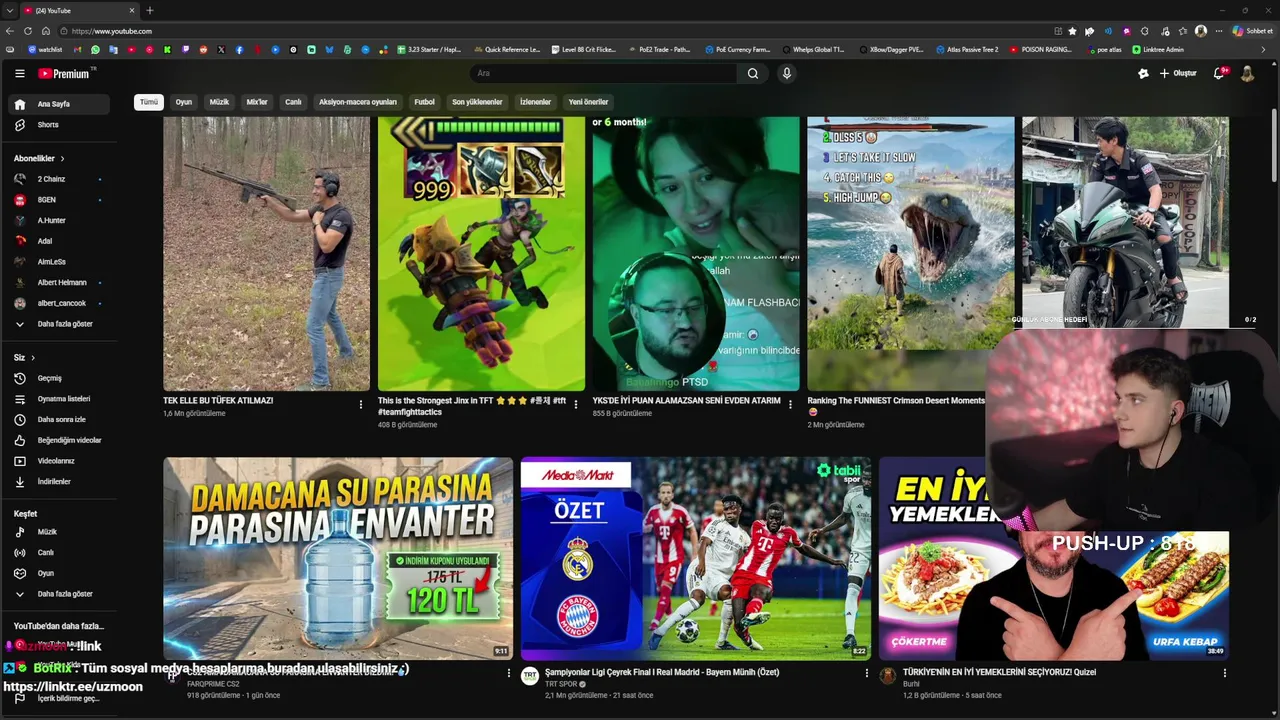The image size is (1280, 720).
Task: Open Canlı under Keşfet
Action: (60, 553)
